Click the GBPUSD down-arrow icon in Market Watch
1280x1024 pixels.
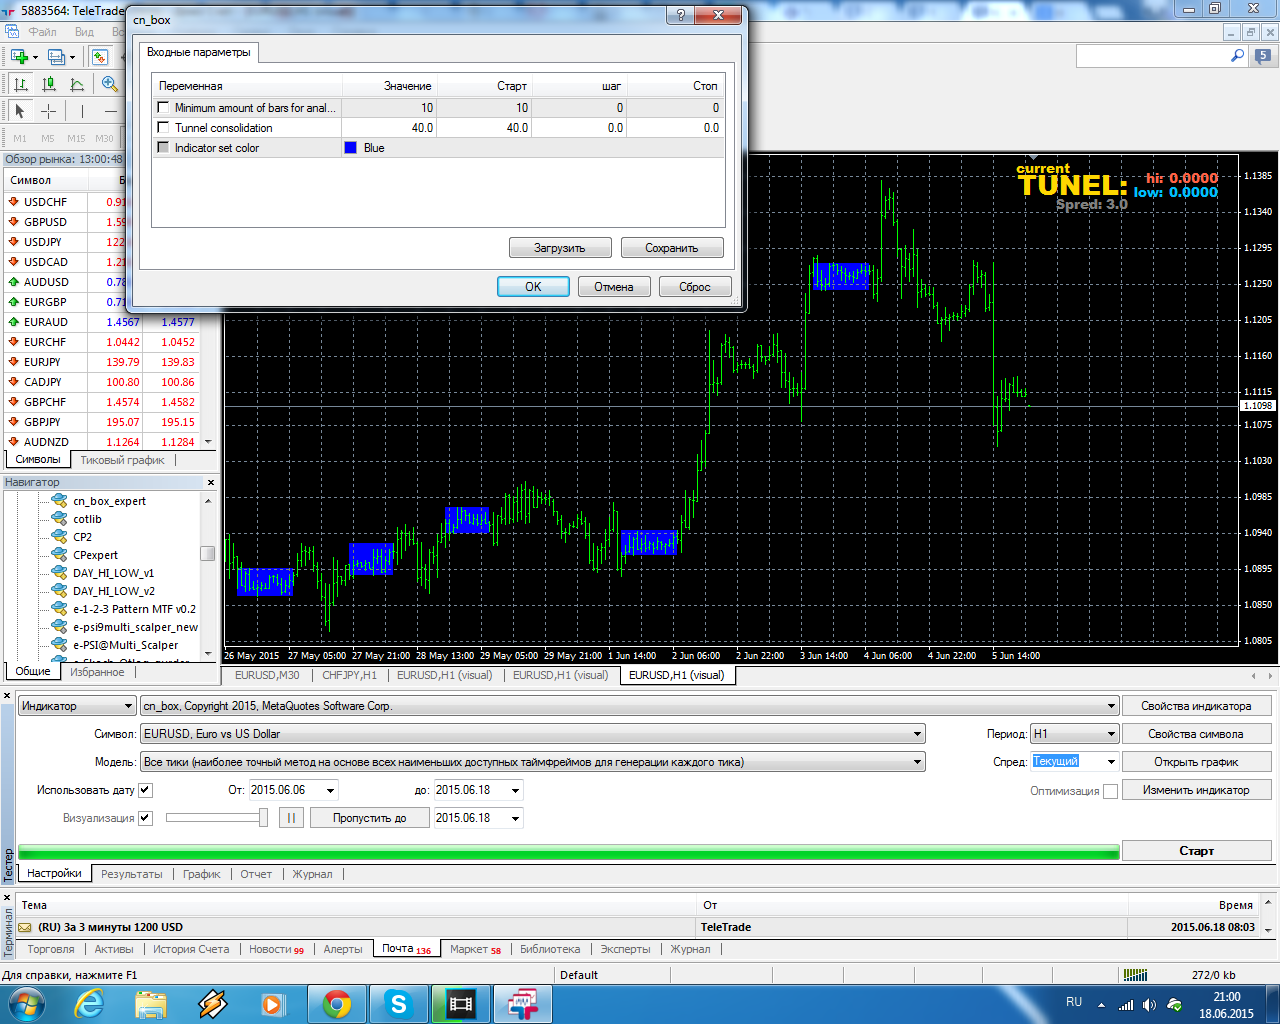pos(14,222)
